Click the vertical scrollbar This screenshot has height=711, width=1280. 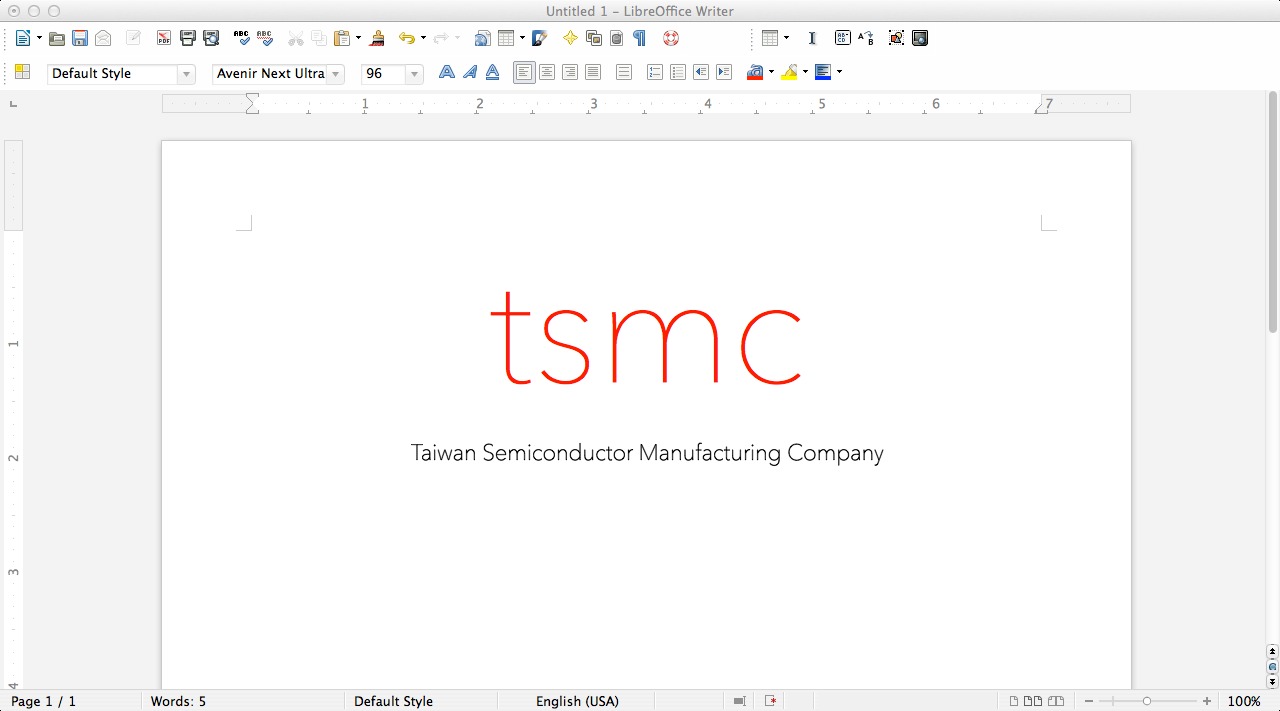[1272, 212]
